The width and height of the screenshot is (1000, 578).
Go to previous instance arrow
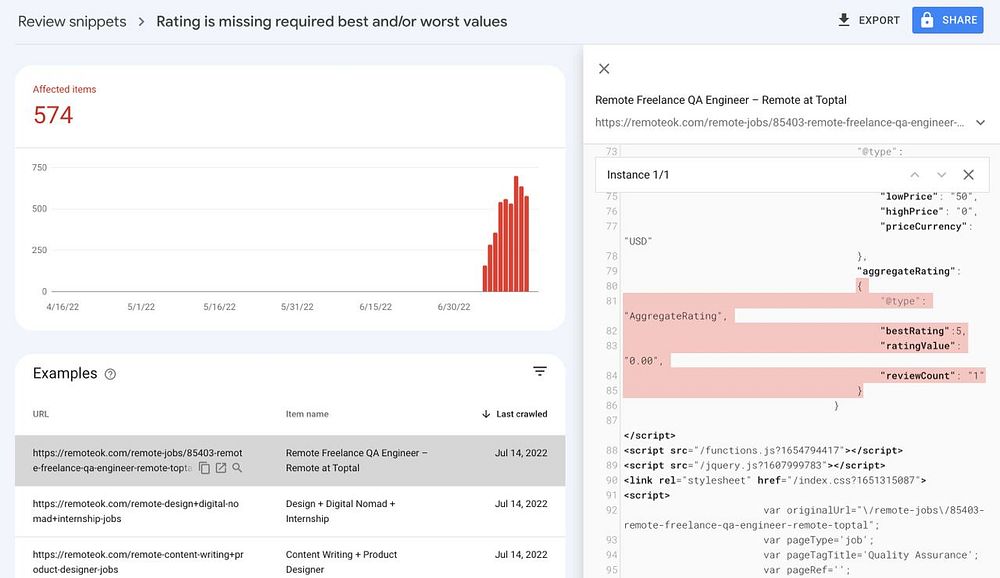click(915, 175)
